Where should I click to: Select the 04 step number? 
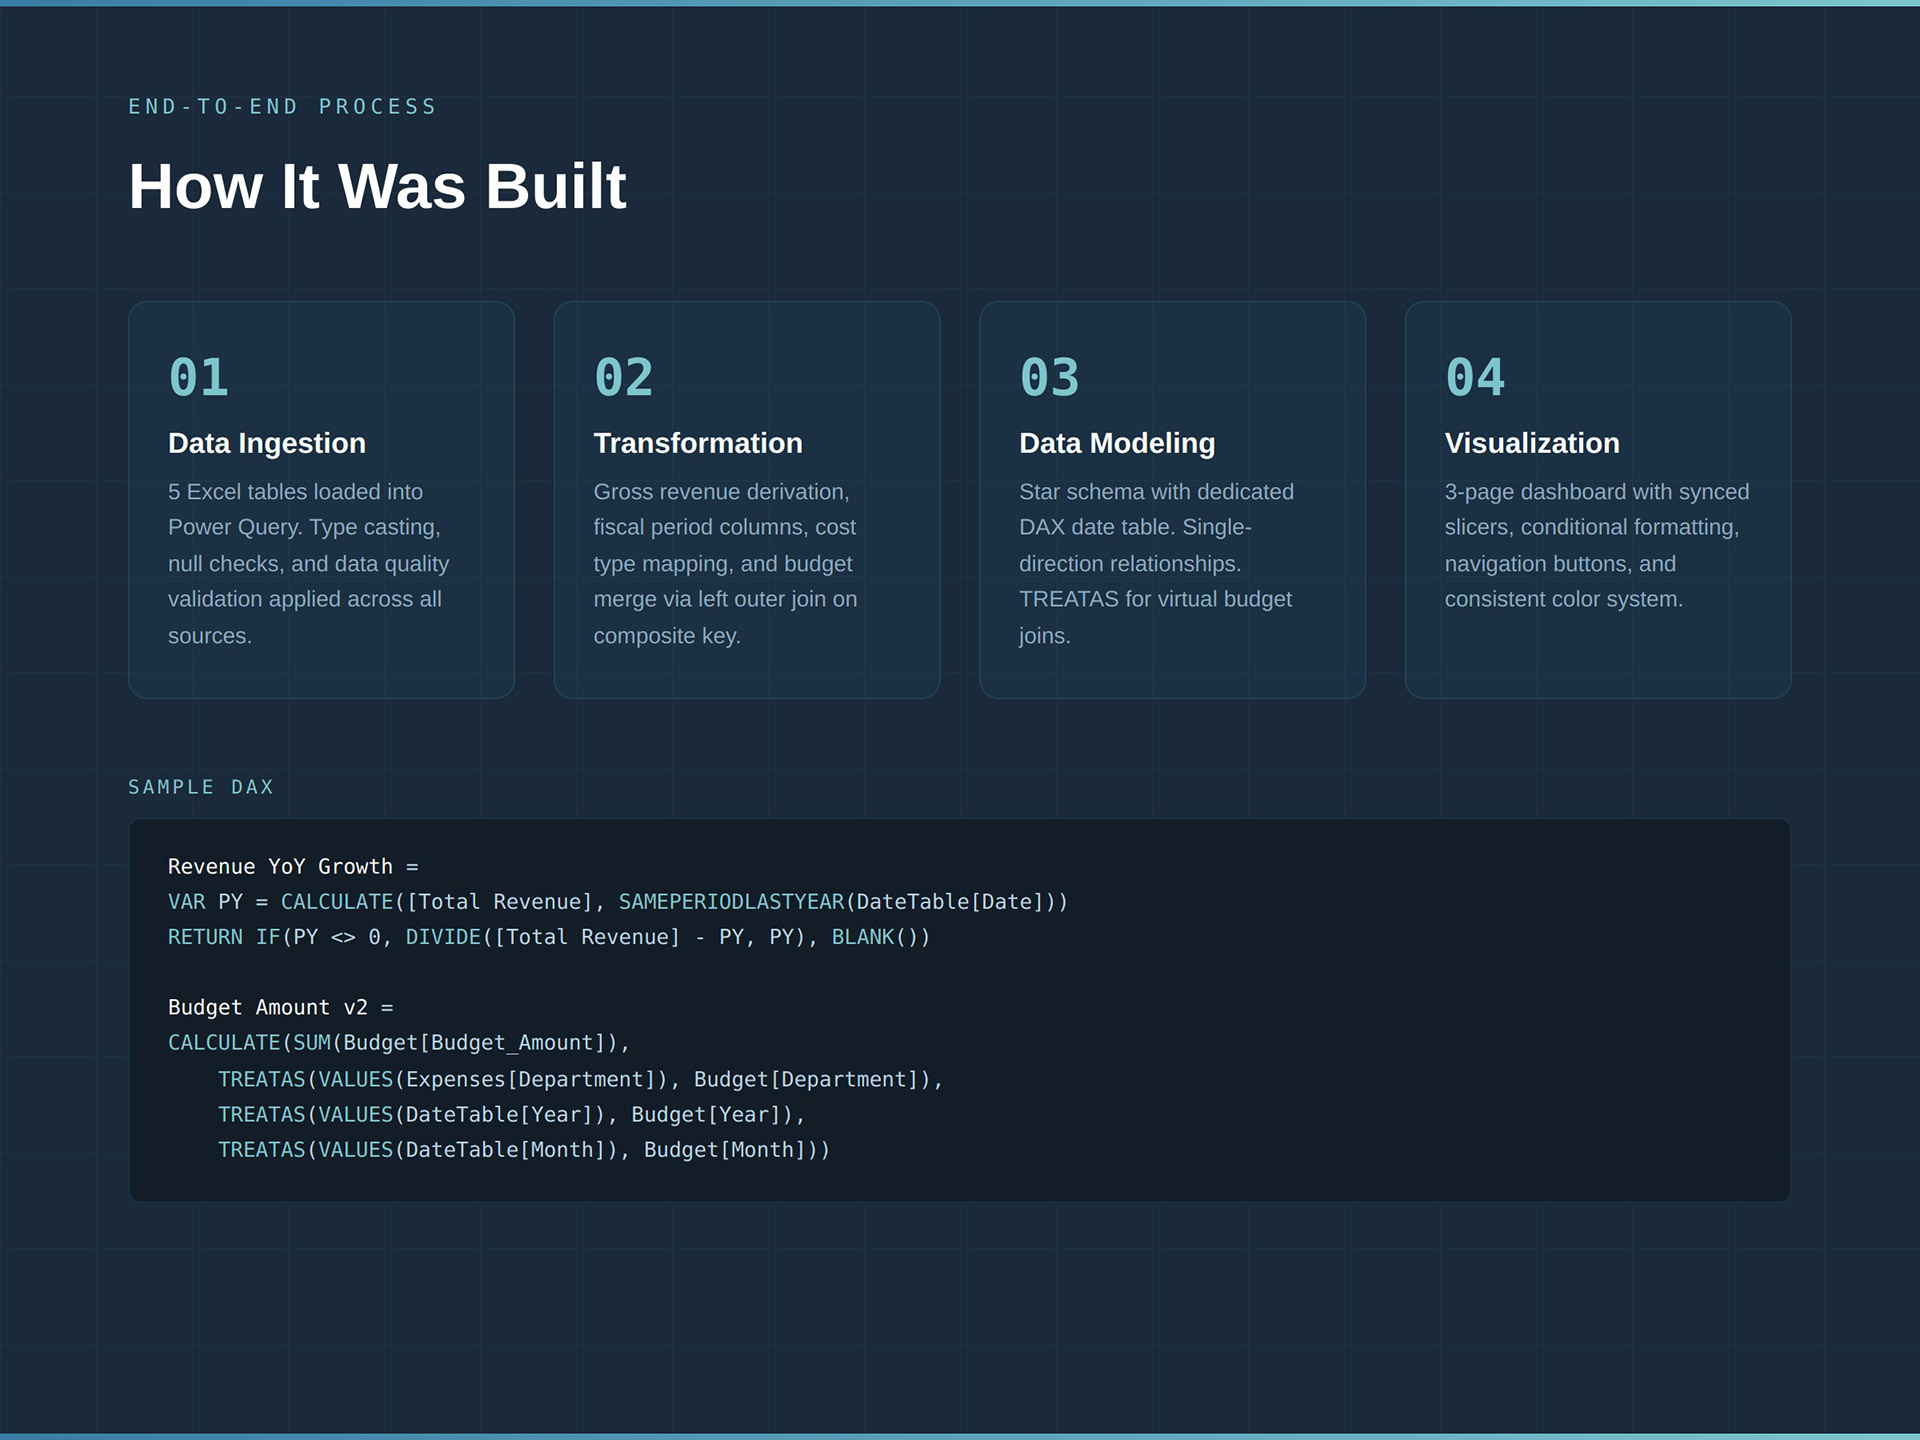coord(1474,378)
